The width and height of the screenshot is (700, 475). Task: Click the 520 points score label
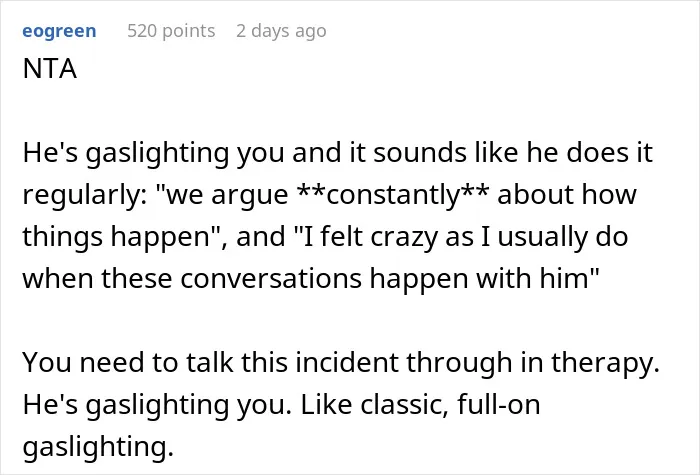[171, 31]
